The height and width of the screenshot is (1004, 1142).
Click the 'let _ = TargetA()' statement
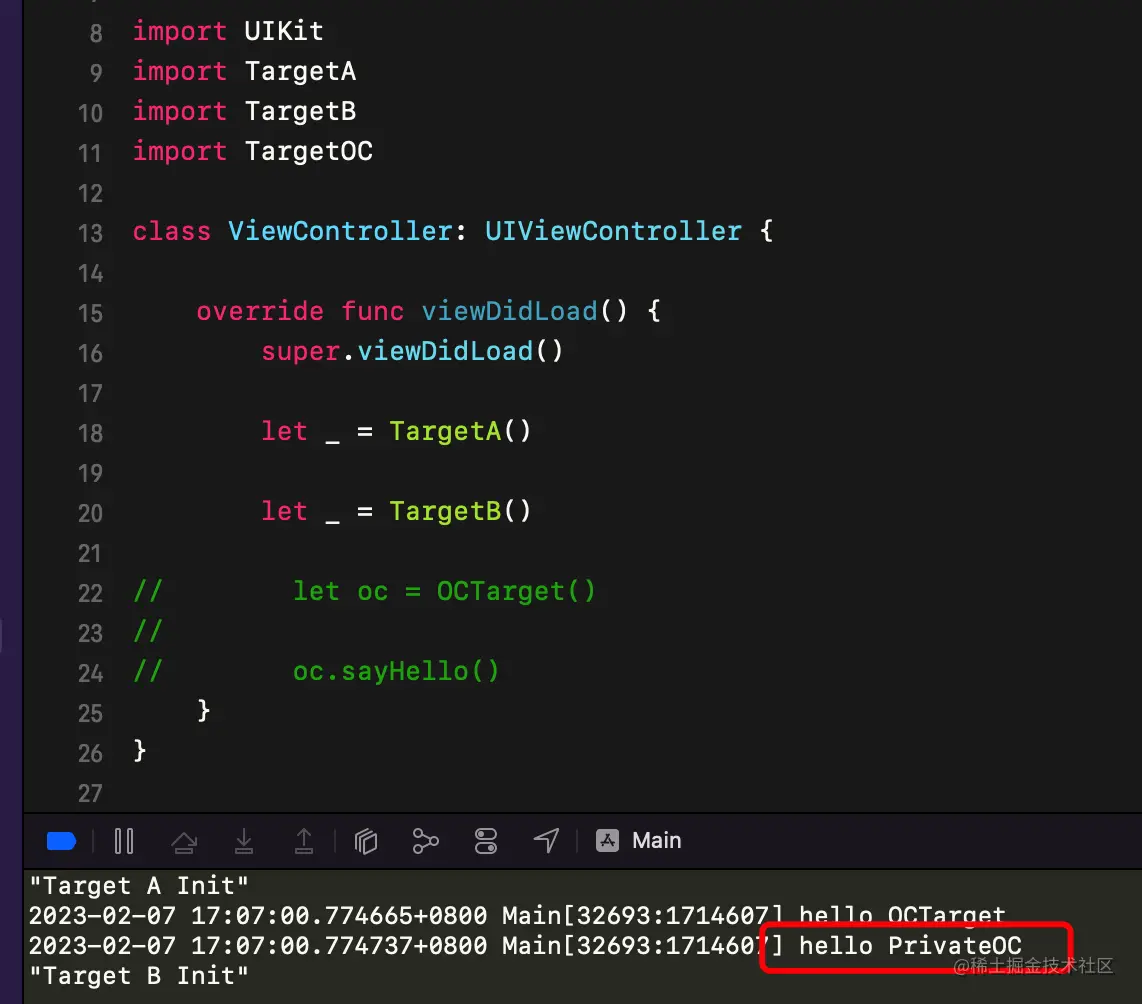tap(396, 432)
